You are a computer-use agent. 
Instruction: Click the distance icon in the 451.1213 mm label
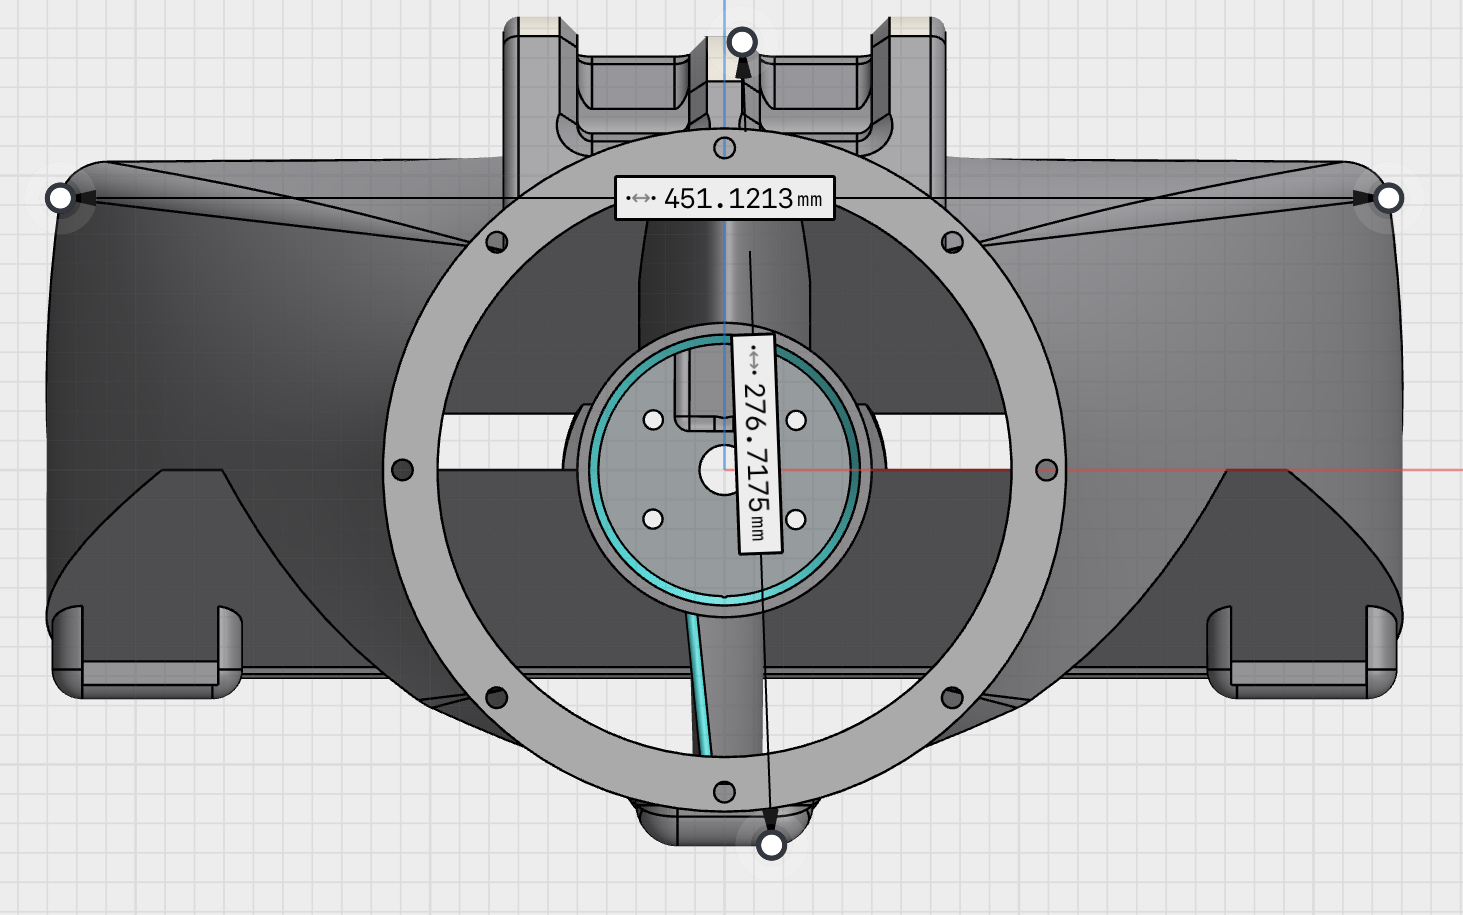(641, 198)
